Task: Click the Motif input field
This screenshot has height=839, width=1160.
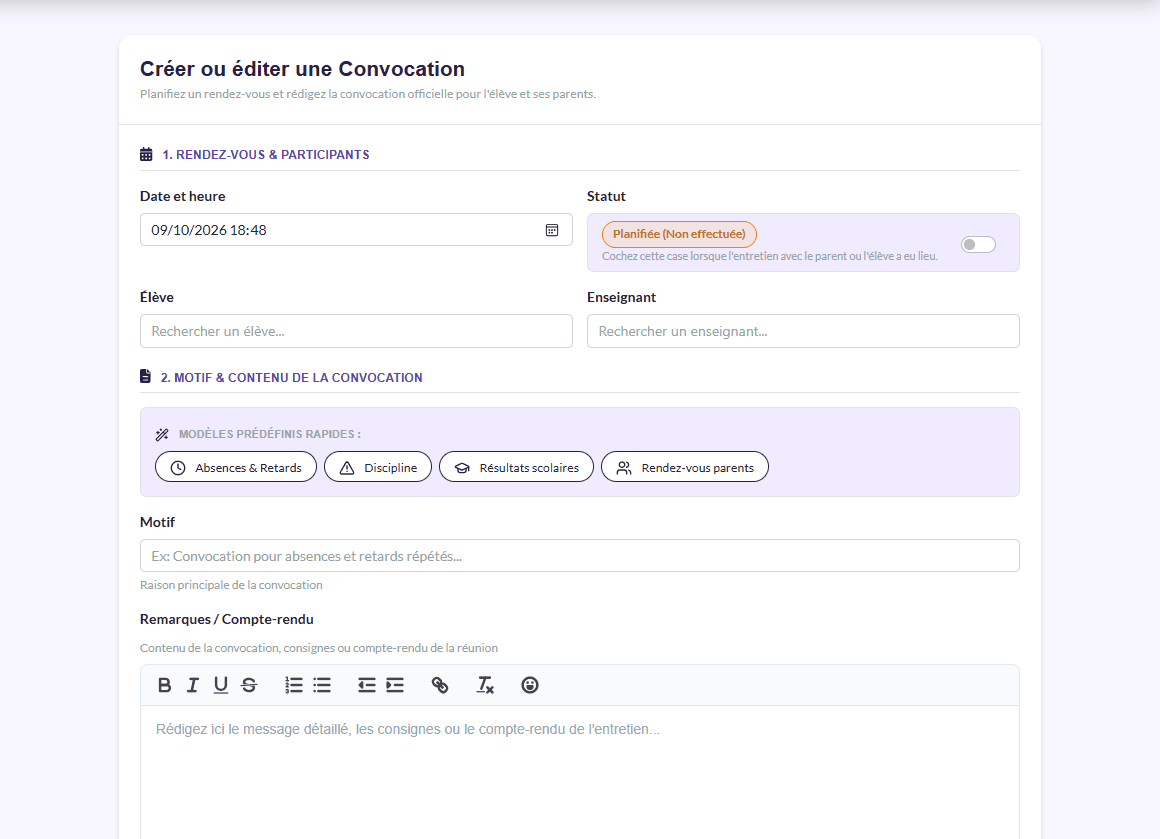Action: 580,556
